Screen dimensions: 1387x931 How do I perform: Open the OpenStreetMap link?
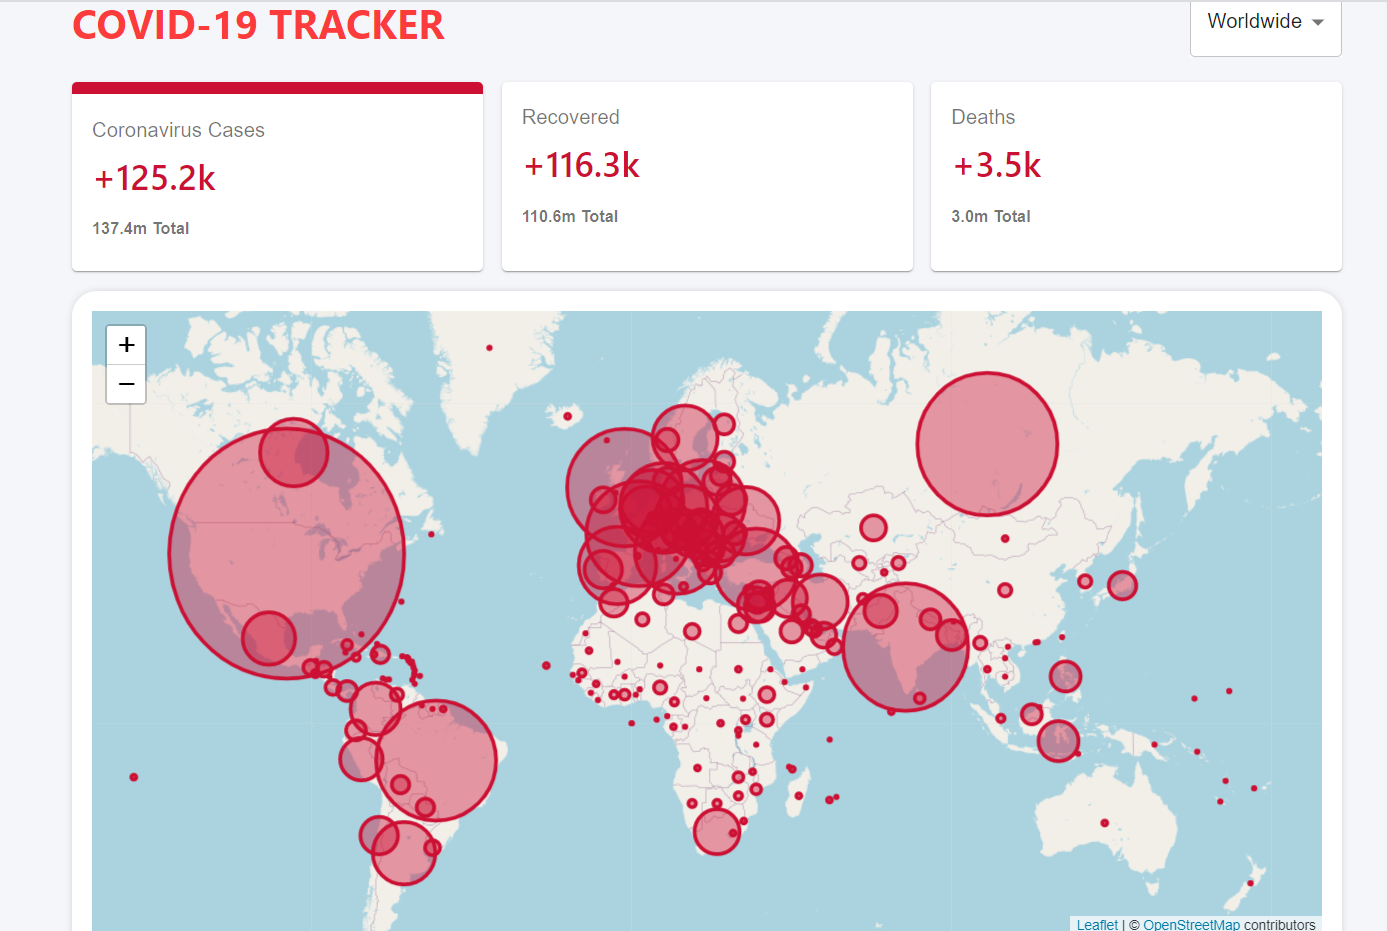tap(1191, 925)
